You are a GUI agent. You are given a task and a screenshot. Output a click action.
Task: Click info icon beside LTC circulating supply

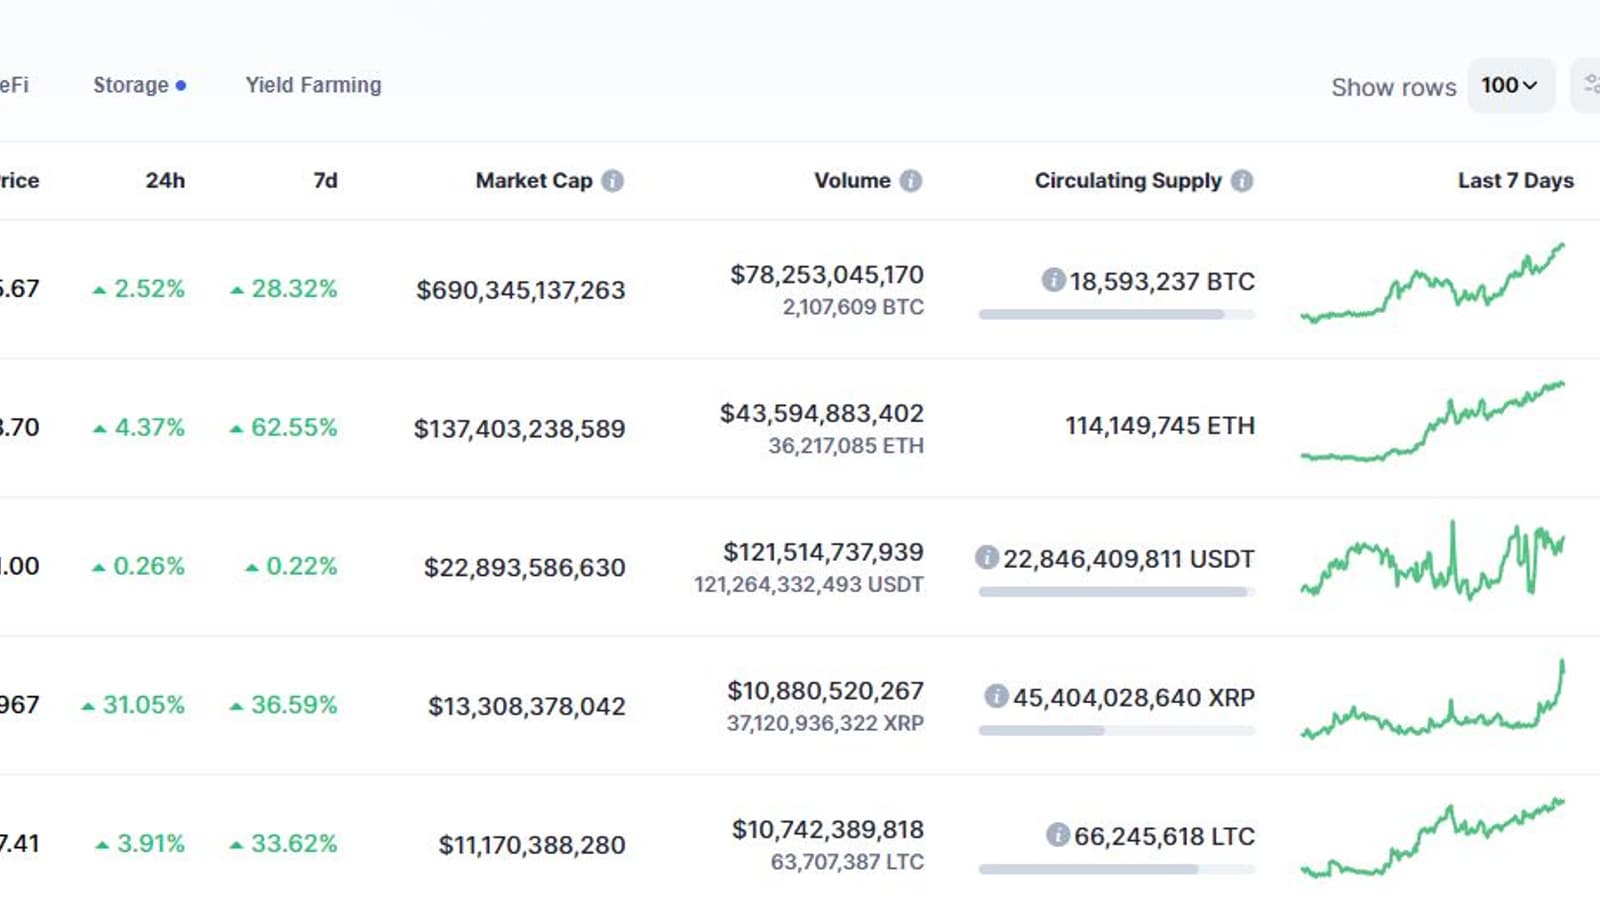point(1058,834)
